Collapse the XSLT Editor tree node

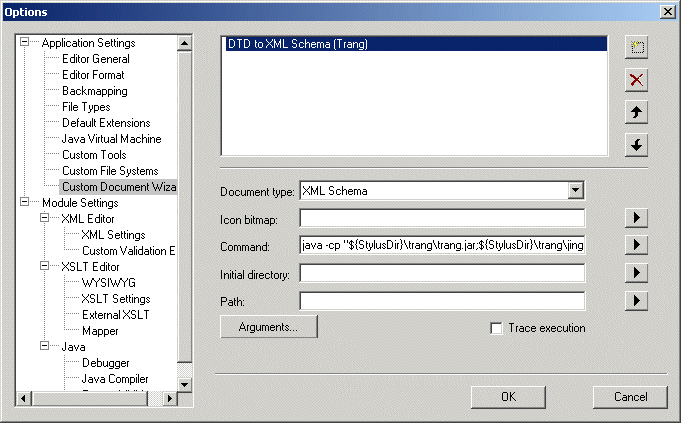click(x=44, y=267)
